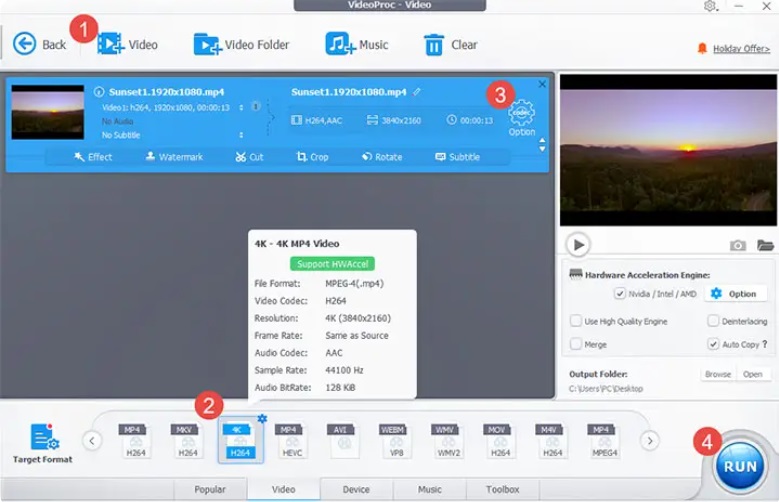Toggle the Auto Copy checkbox
This screenshot has height=502, width=779.
tap(713, 343)
